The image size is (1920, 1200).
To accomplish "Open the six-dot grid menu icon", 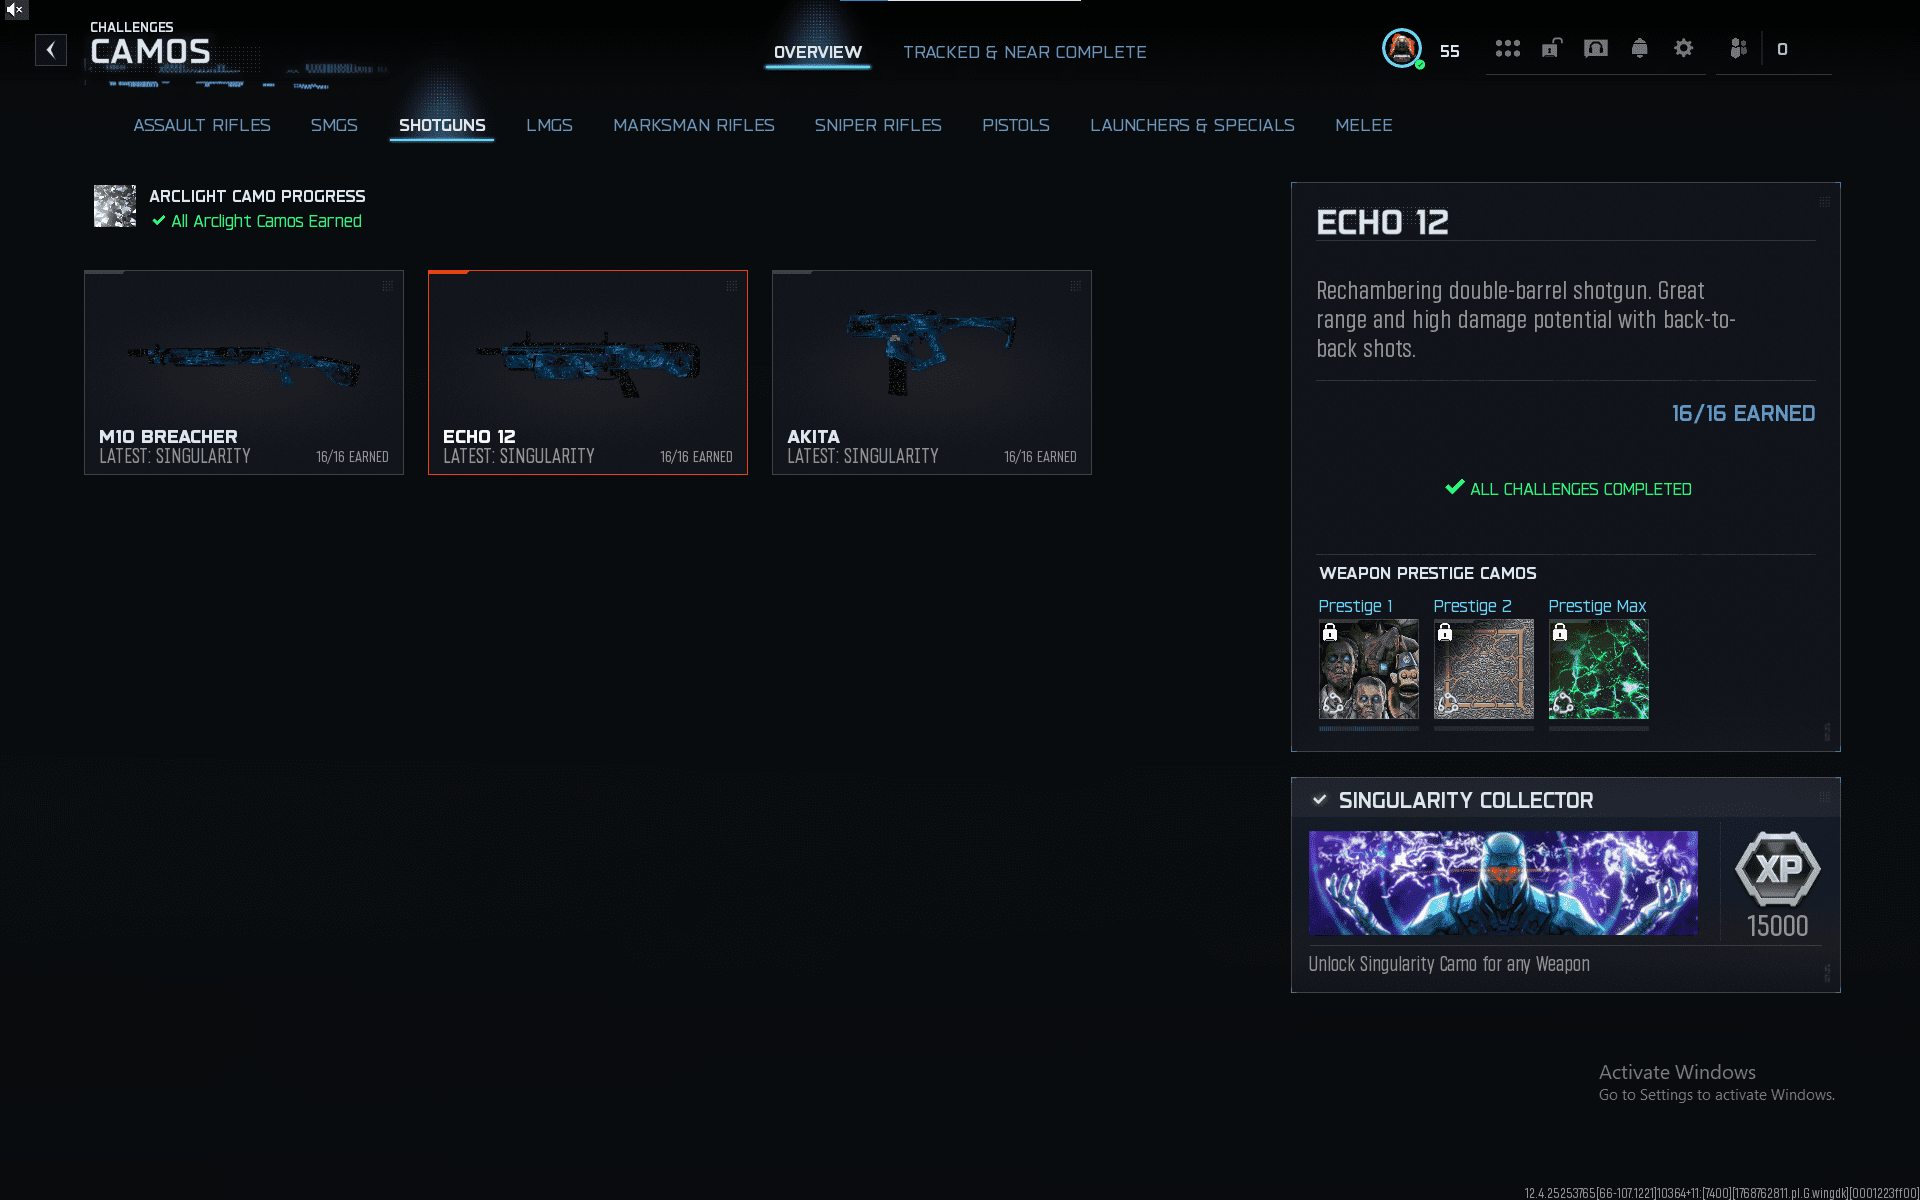I will click(1507, 48).
